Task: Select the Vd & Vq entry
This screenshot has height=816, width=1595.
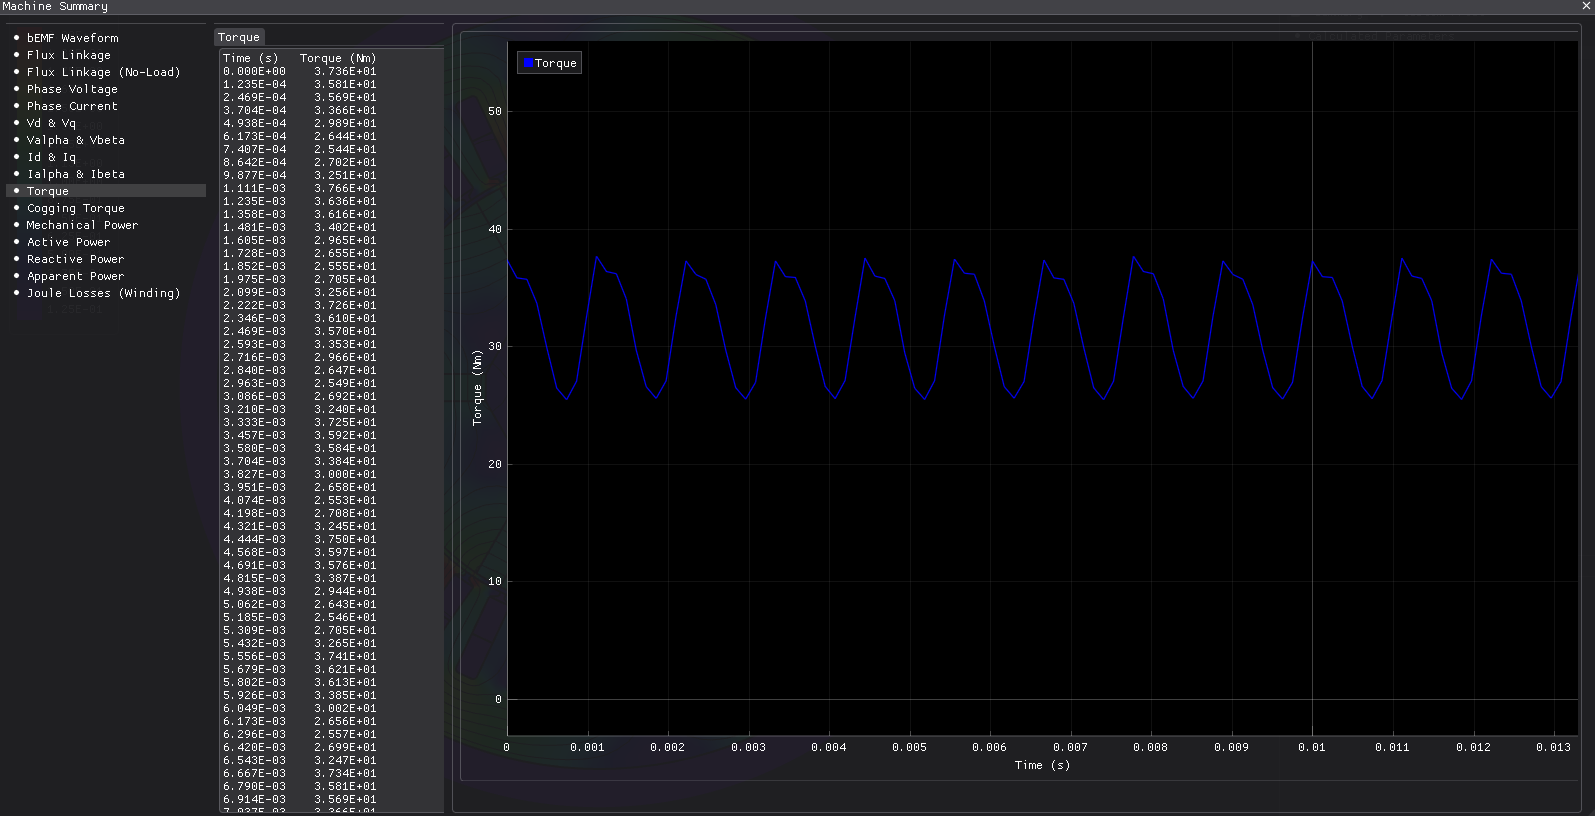Action: point(51,123)
